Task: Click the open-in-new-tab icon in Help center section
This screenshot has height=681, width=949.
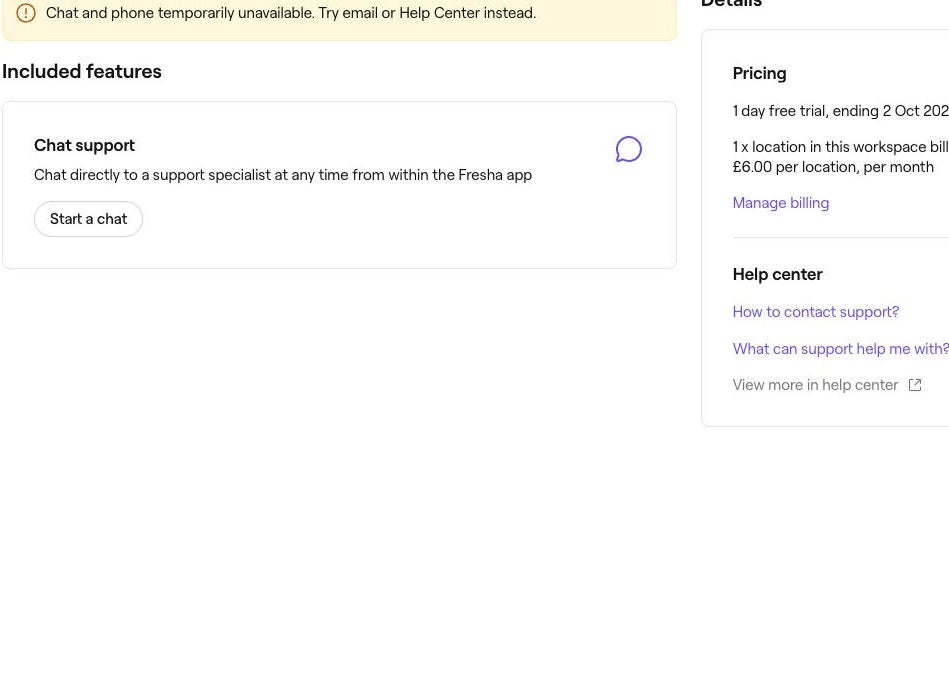Action: (915, 385)
